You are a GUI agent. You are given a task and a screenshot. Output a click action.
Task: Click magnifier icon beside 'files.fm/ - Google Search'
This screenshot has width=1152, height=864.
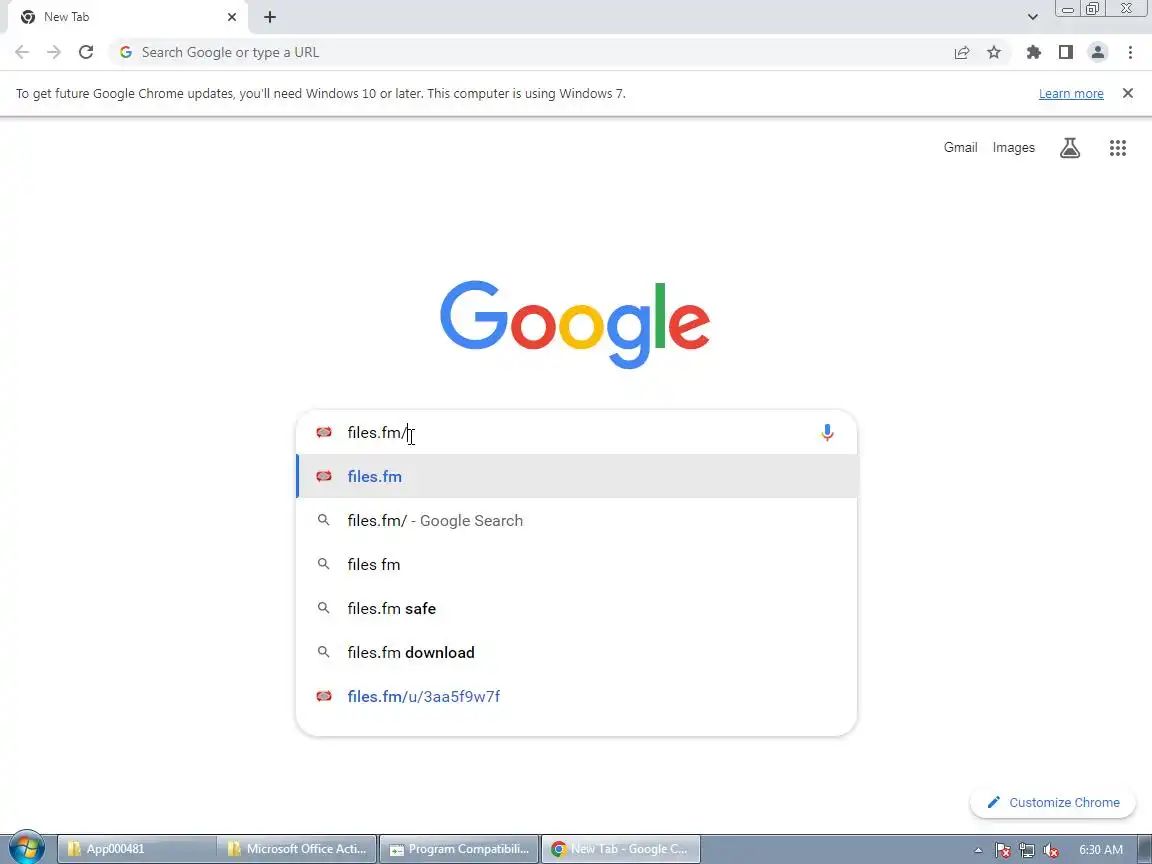pyautogui.click(x=323, y=520)
